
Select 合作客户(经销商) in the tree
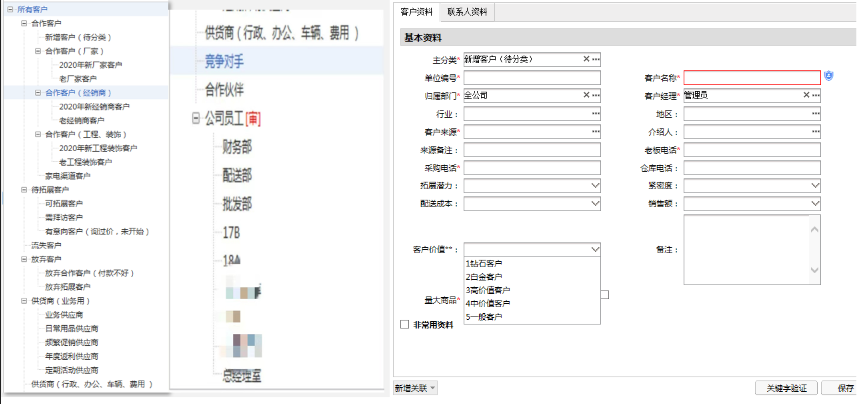point(79,92)
